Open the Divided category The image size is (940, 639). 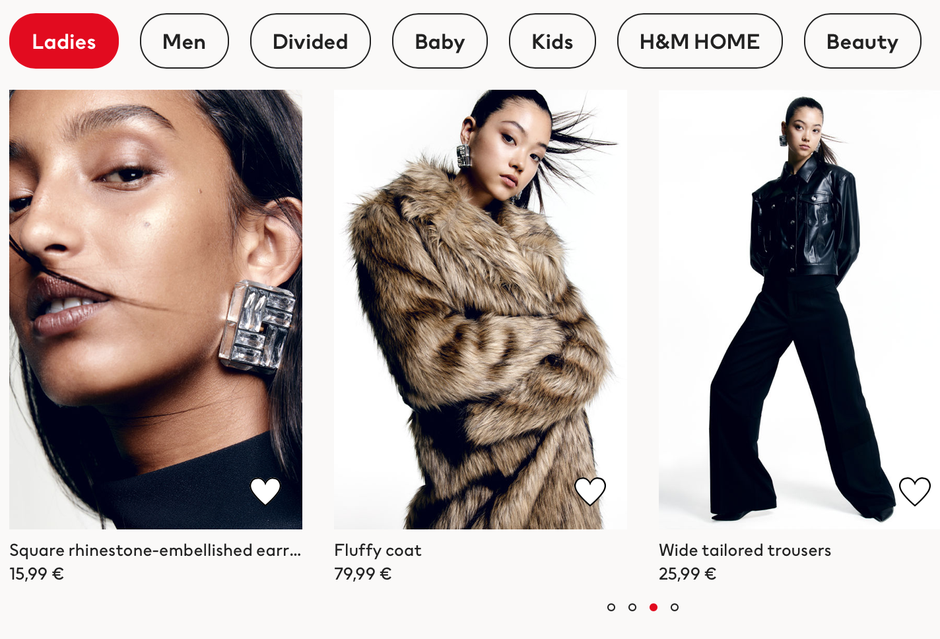pyautogui.click(x=310, y=41)
